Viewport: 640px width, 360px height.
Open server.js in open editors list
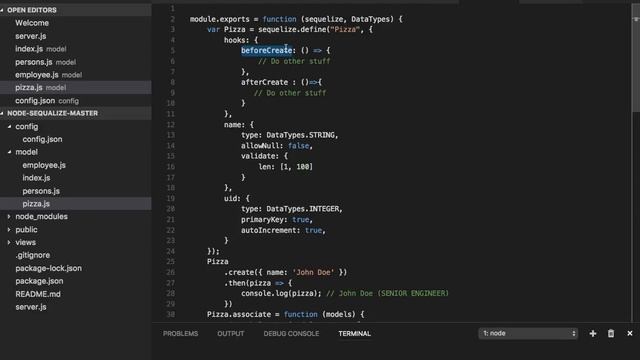click(x=31, y=36)
